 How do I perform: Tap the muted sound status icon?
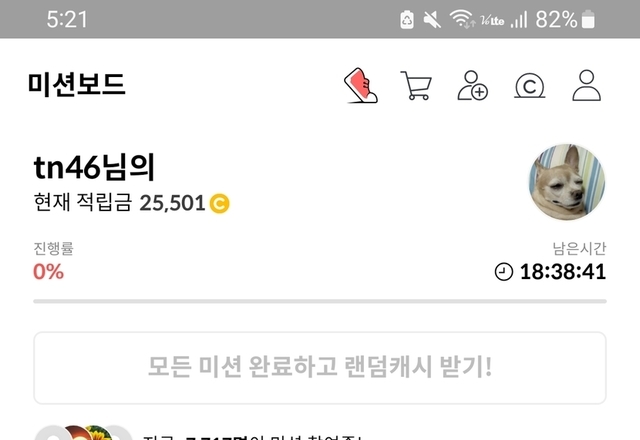[x=432, y=19]
